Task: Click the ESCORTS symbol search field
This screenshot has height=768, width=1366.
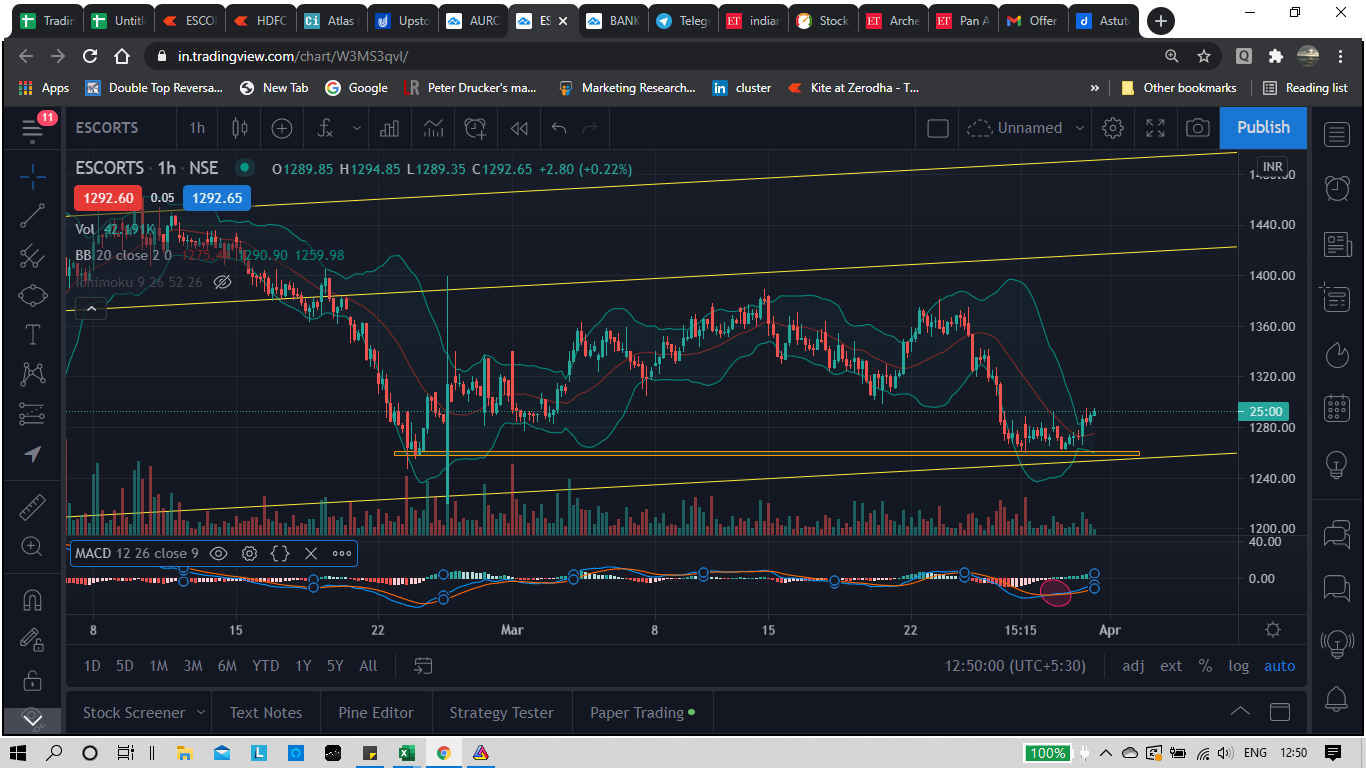Action: coord(107,128)
